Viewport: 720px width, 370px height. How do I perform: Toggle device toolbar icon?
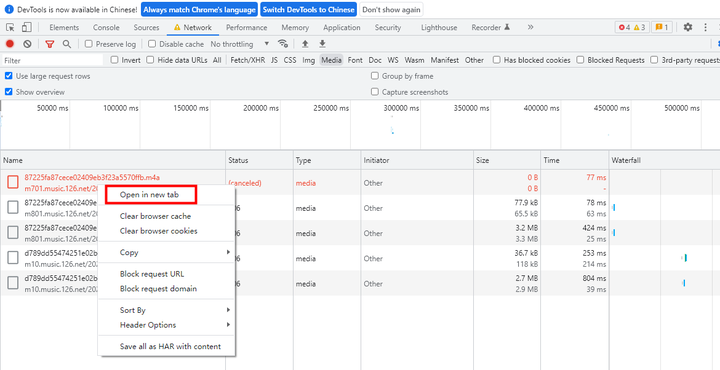click(26, 28)
